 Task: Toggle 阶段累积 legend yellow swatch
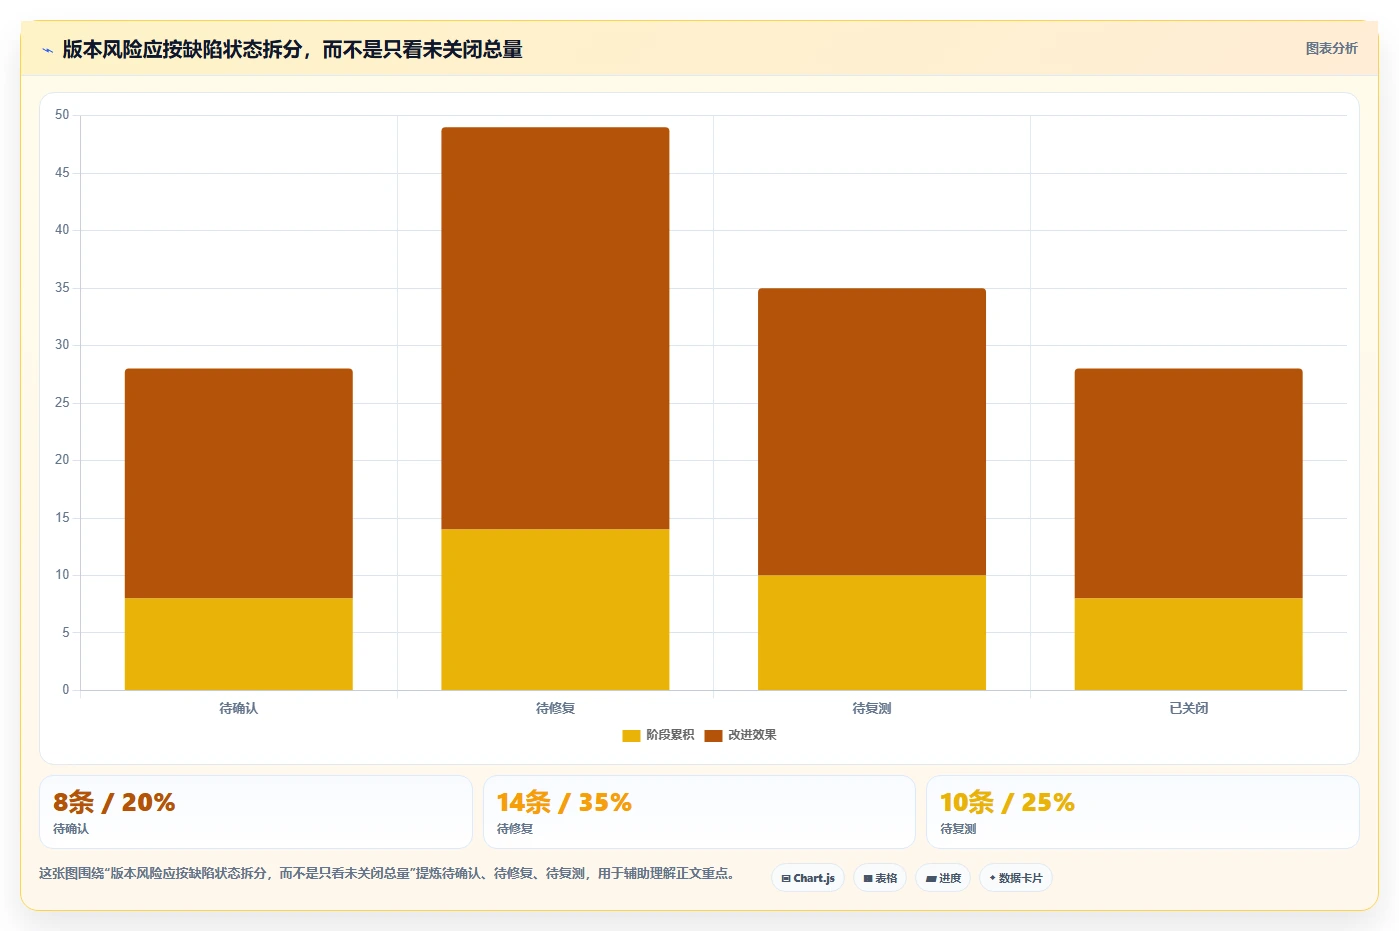pyautogui.click(x=631, y=735)
